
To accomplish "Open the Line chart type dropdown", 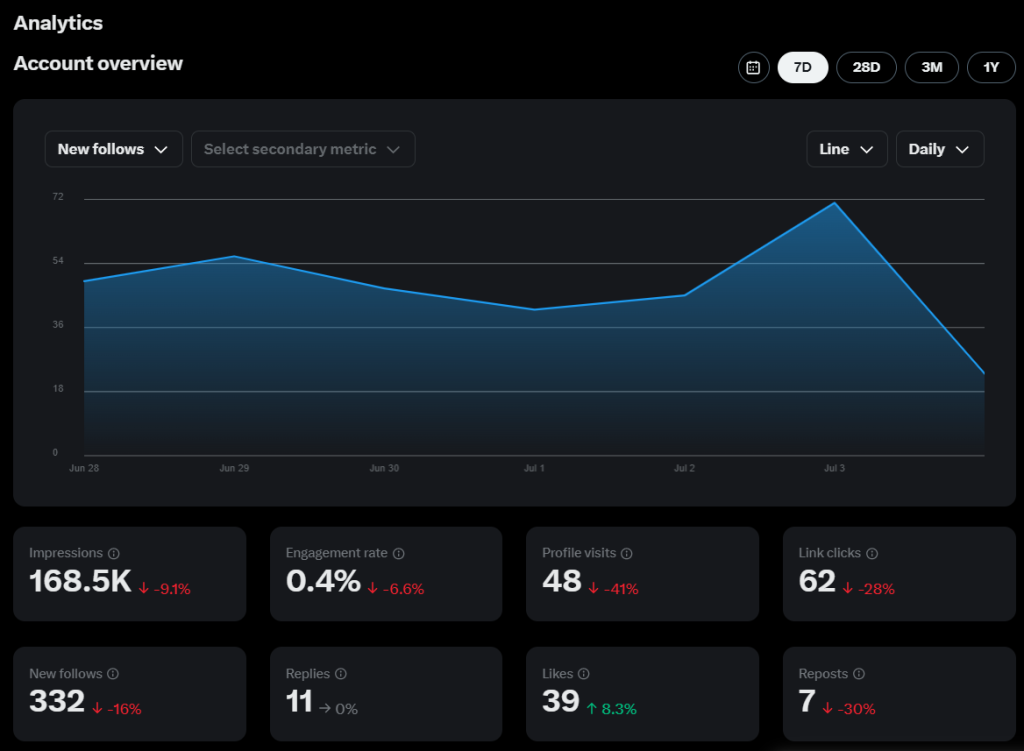I will point(846,148).
